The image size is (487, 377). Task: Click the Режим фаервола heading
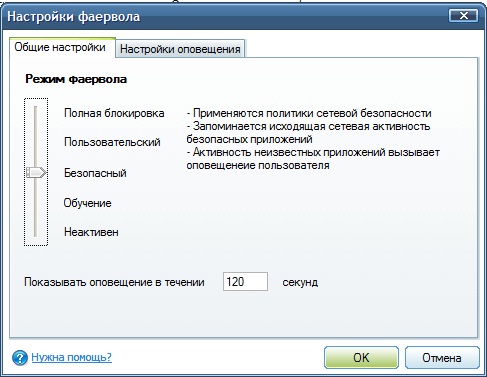click(x=76, y=79)
